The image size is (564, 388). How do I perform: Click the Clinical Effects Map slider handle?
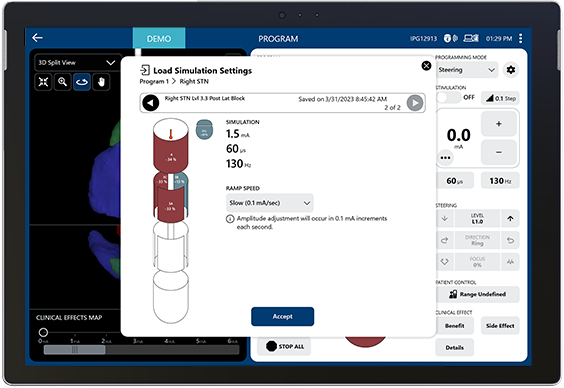click(x=44, y=332)
